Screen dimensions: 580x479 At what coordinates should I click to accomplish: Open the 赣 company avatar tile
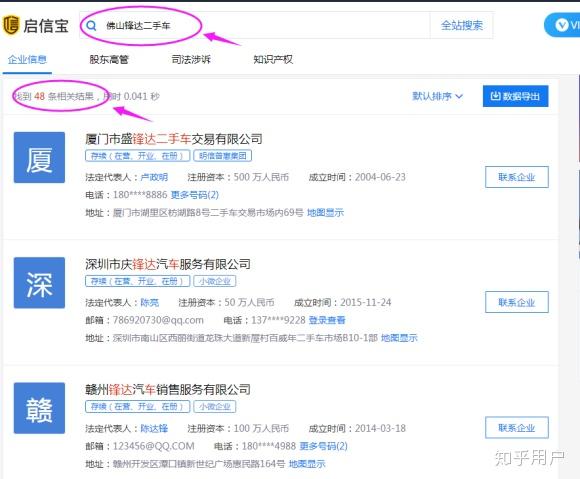click(39, 408)
